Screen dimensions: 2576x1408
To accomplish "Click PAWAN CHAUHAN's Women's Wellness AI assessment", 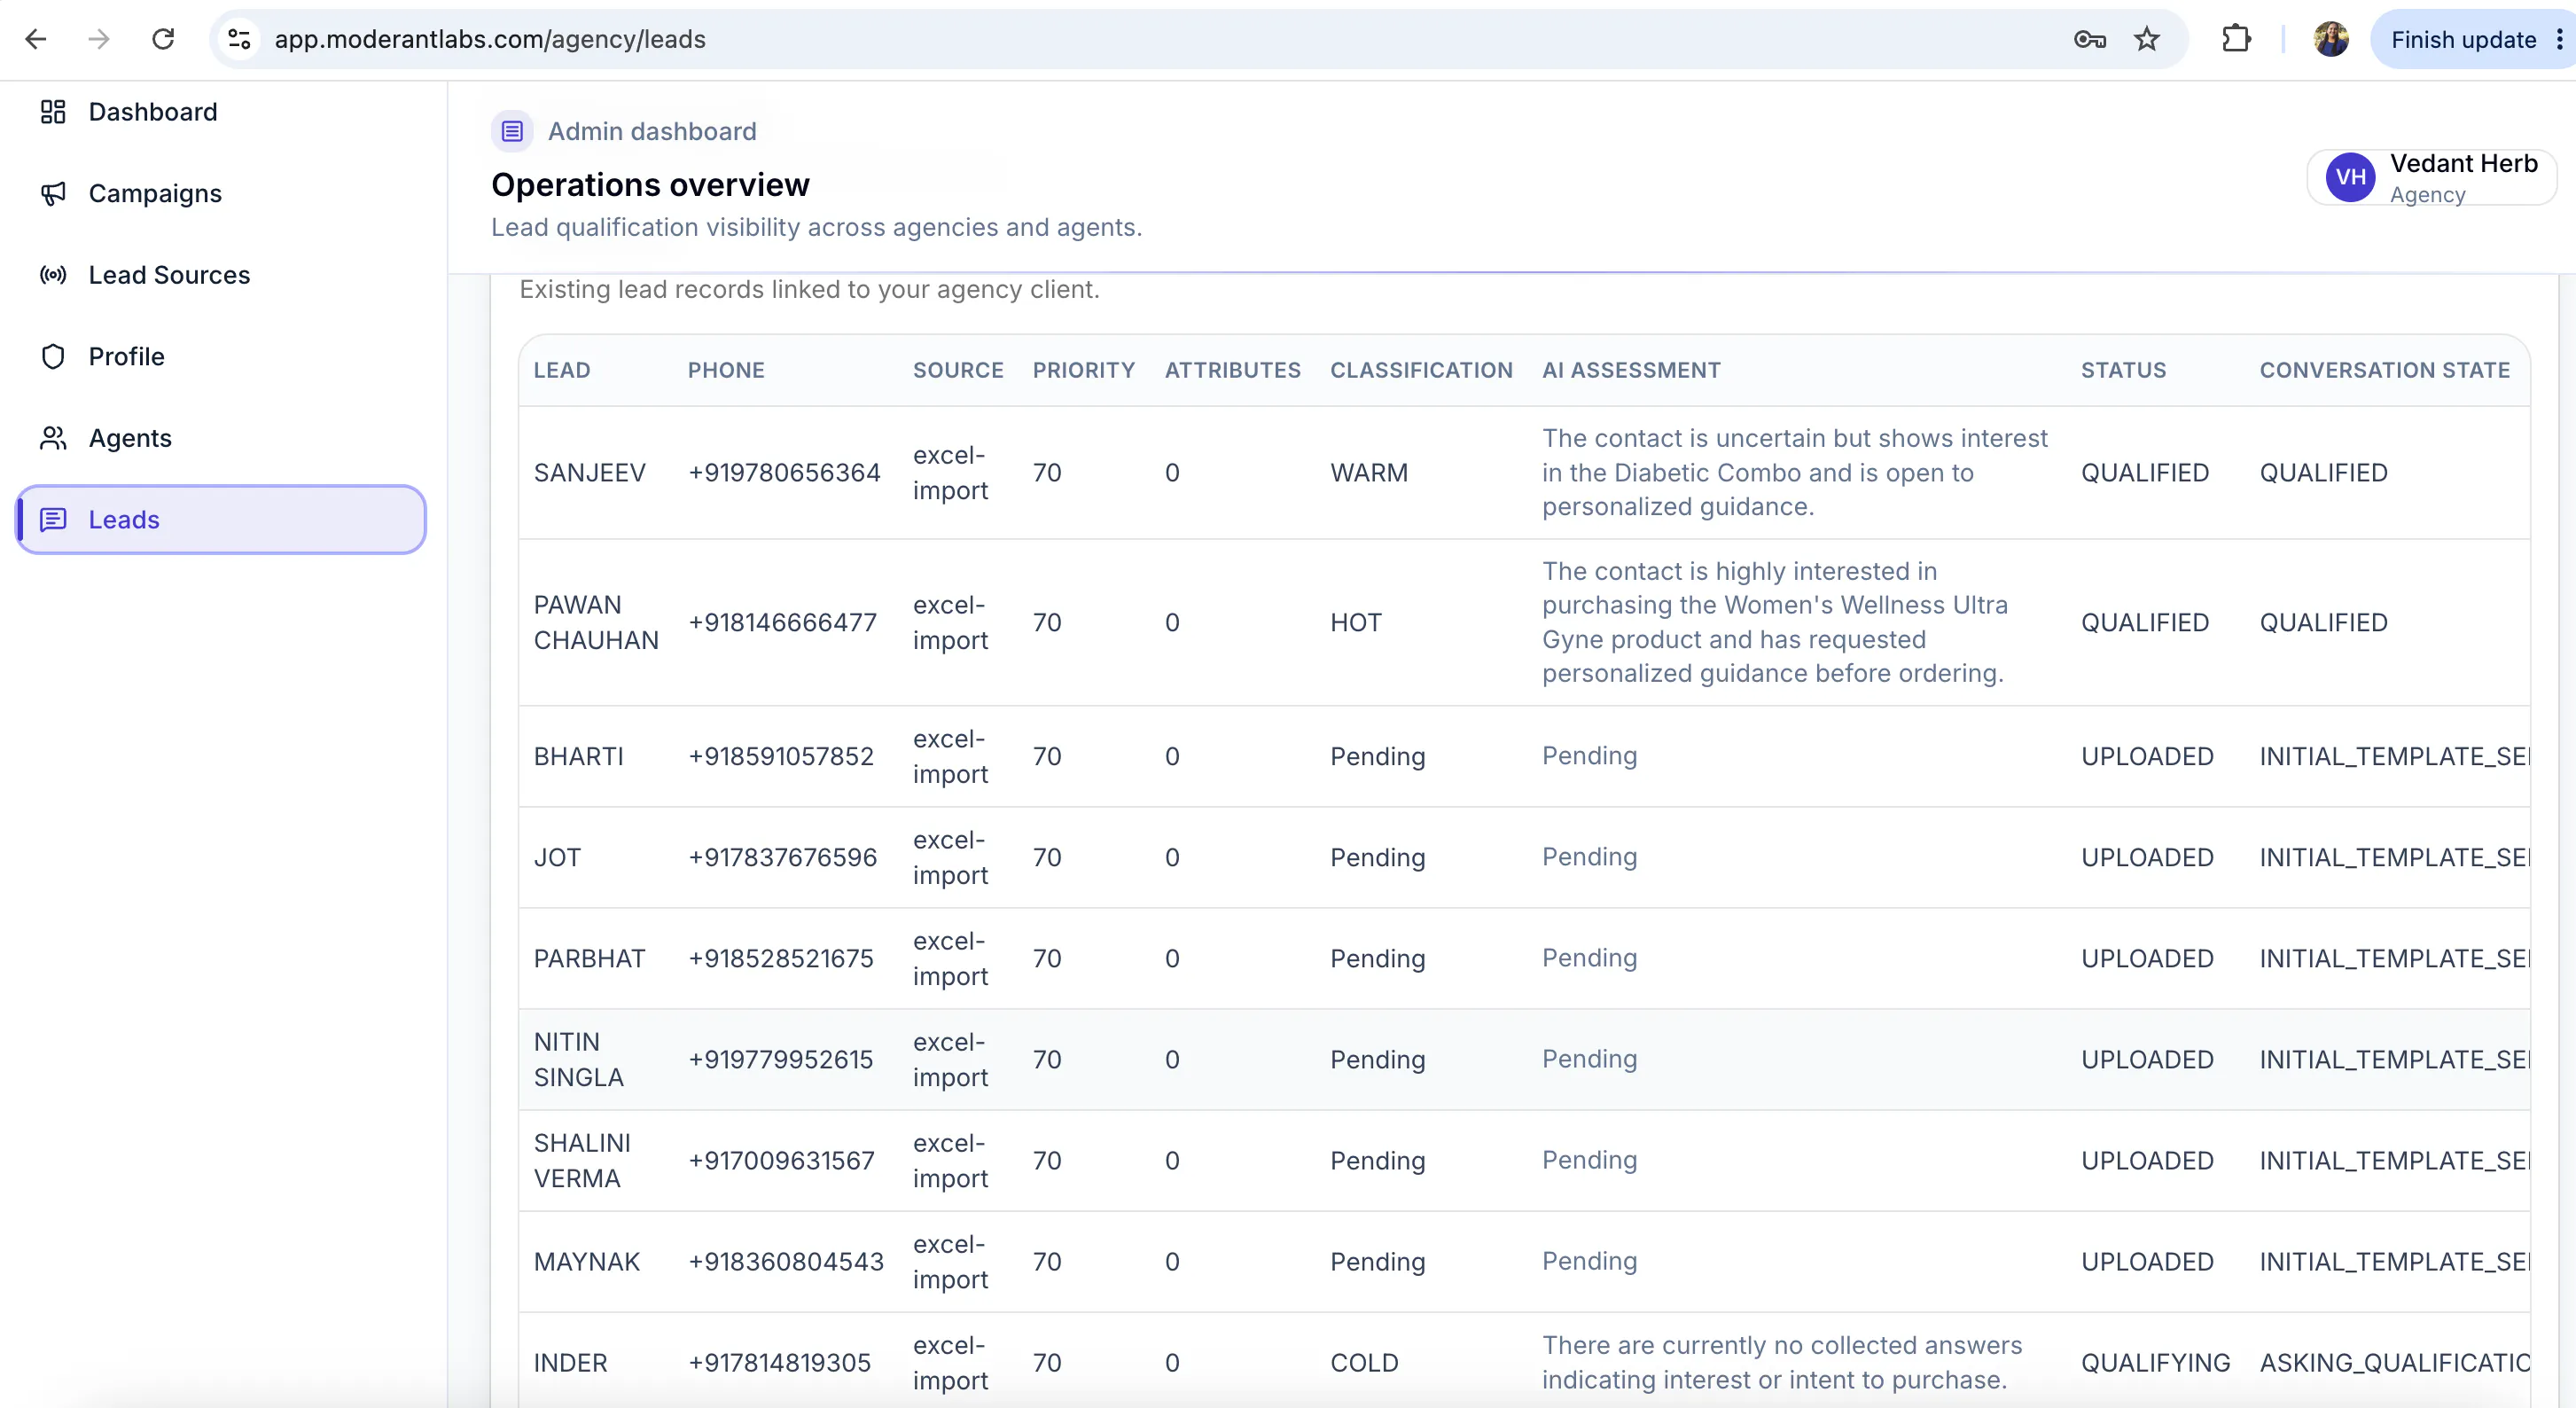I will coord(1775,622).
